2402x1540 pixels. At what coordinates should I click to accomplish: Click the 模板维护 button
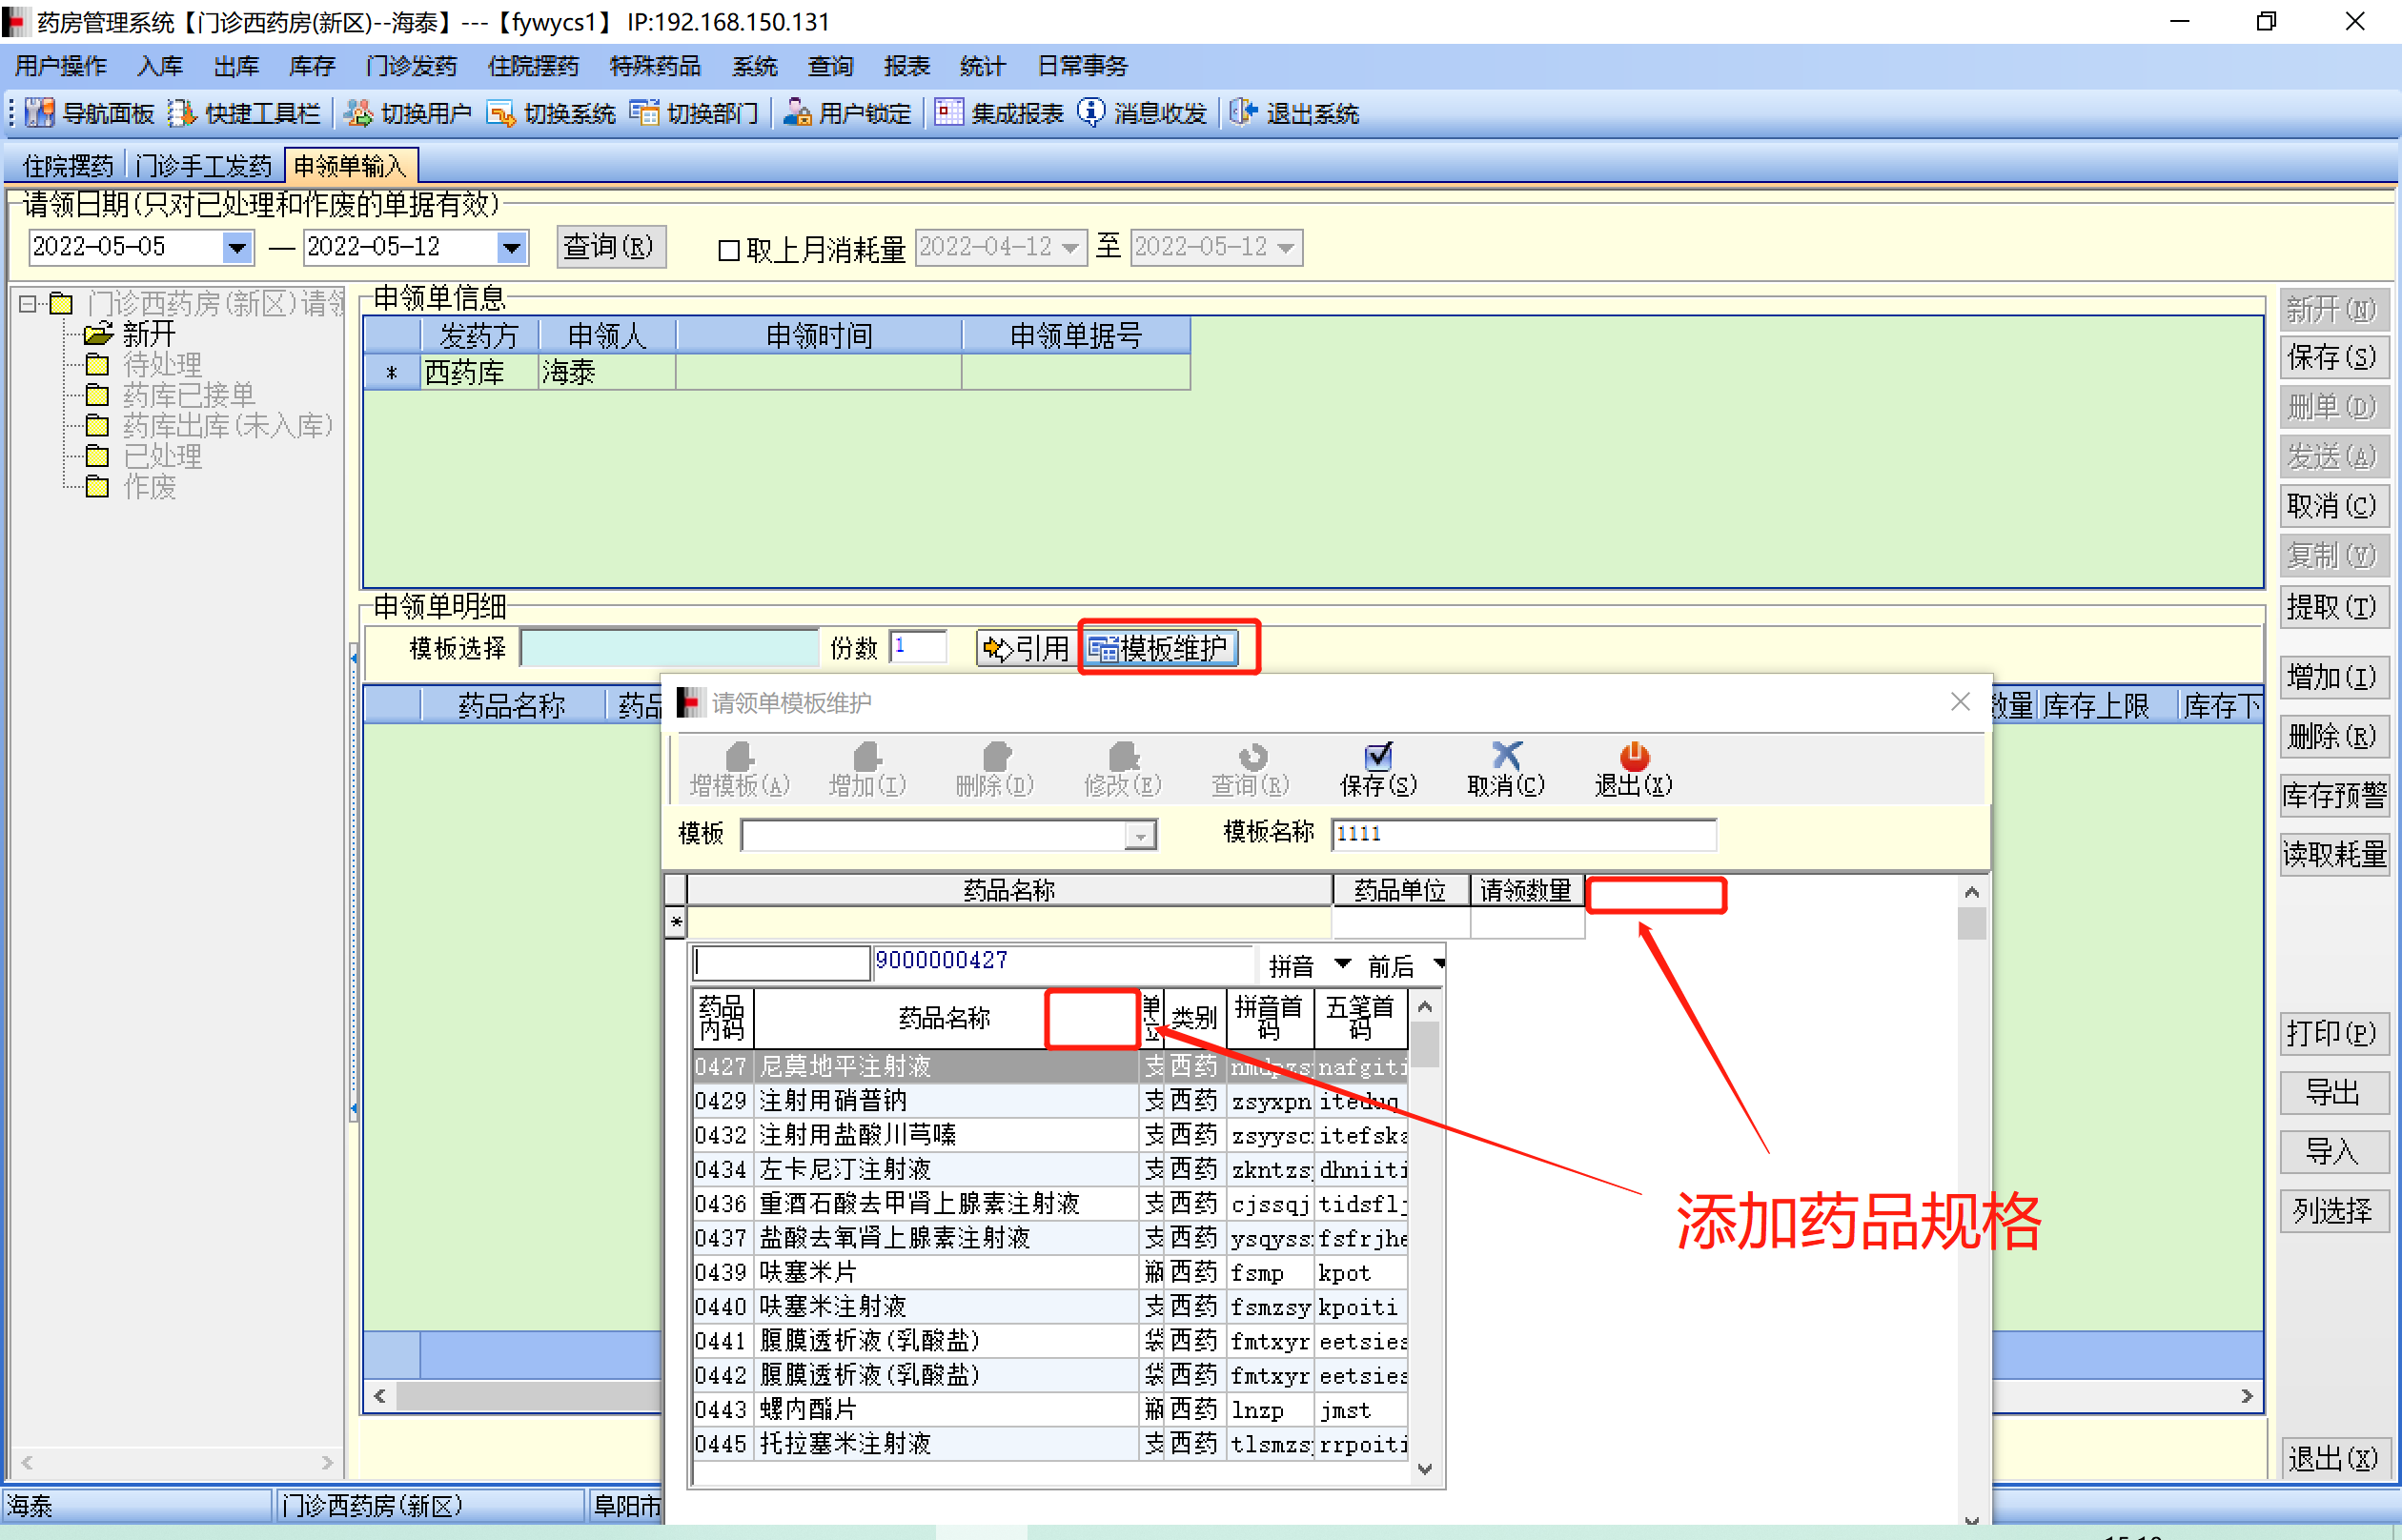(1161, 648)
